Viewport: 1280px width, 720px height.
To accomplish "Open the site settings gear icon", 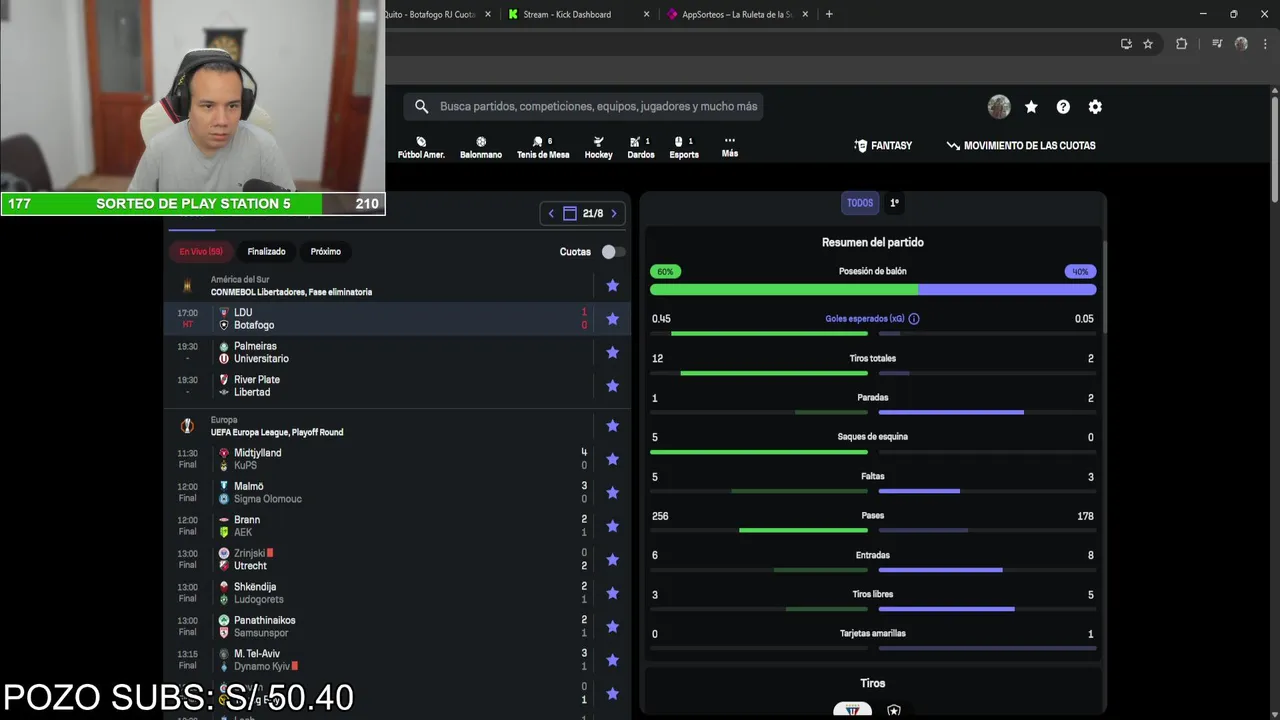I will click(x=1095, y=107).
